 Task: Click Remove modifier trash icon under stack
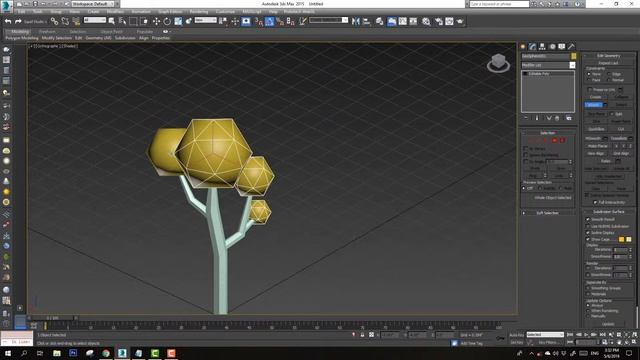pos(558,118)
